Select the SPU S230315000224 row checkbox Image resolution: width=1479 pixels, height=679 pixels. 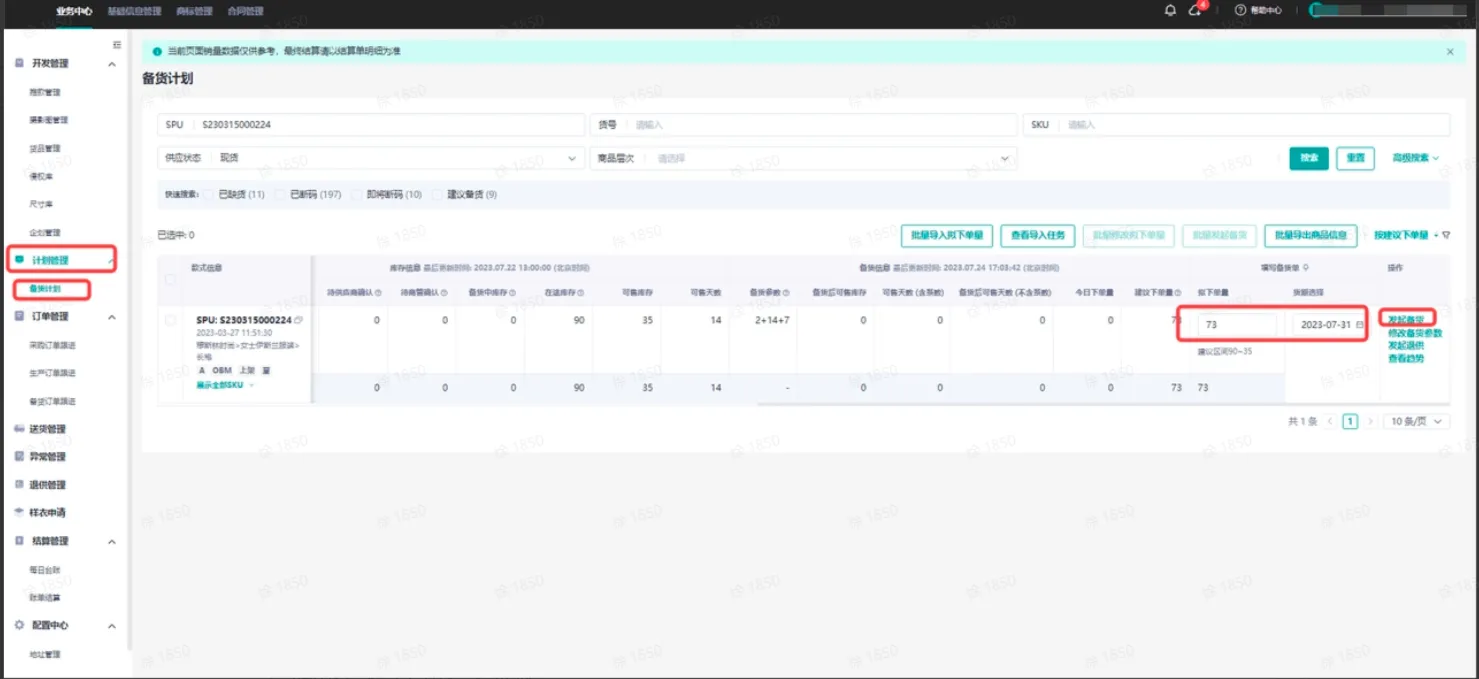point(170,320)
